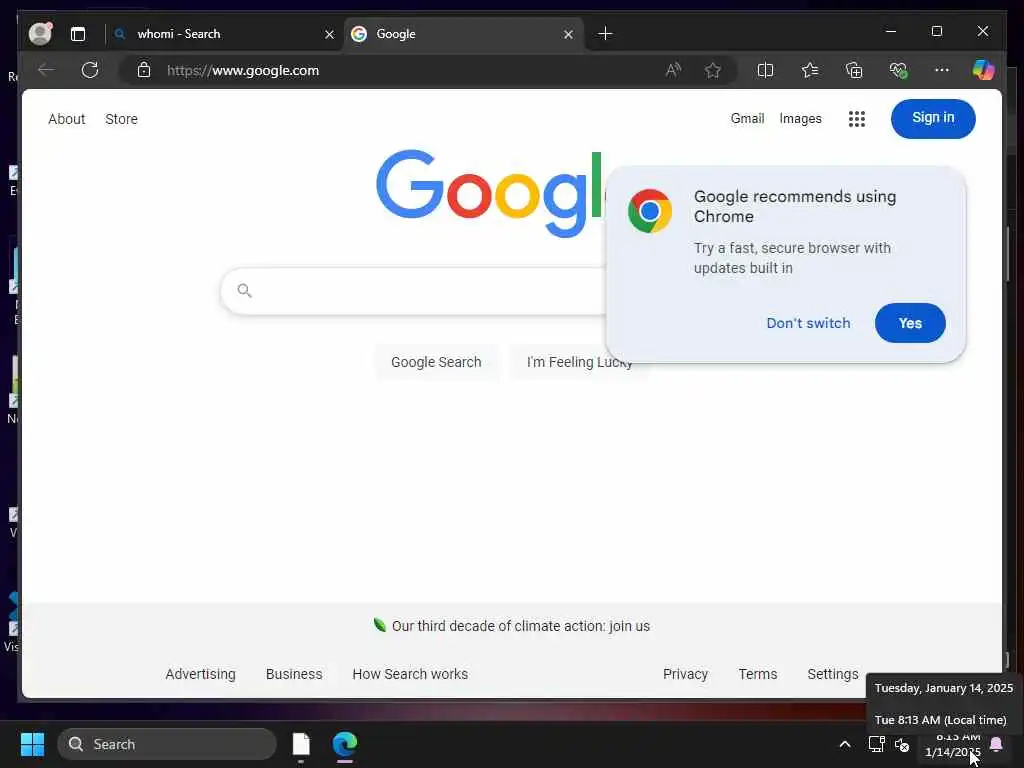
Task: Click I'm Feeling Lucky button
Action: [579, 362]
